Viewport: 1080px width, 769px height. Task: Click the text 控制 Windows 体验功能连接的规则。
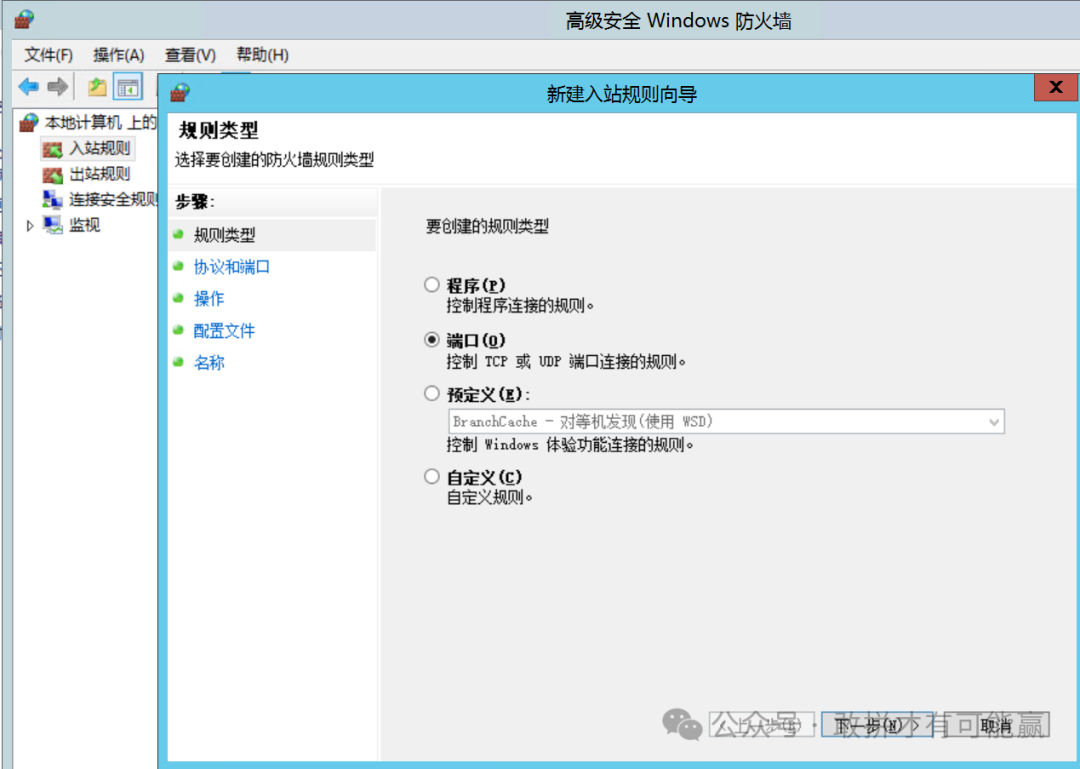coord(570,444)
